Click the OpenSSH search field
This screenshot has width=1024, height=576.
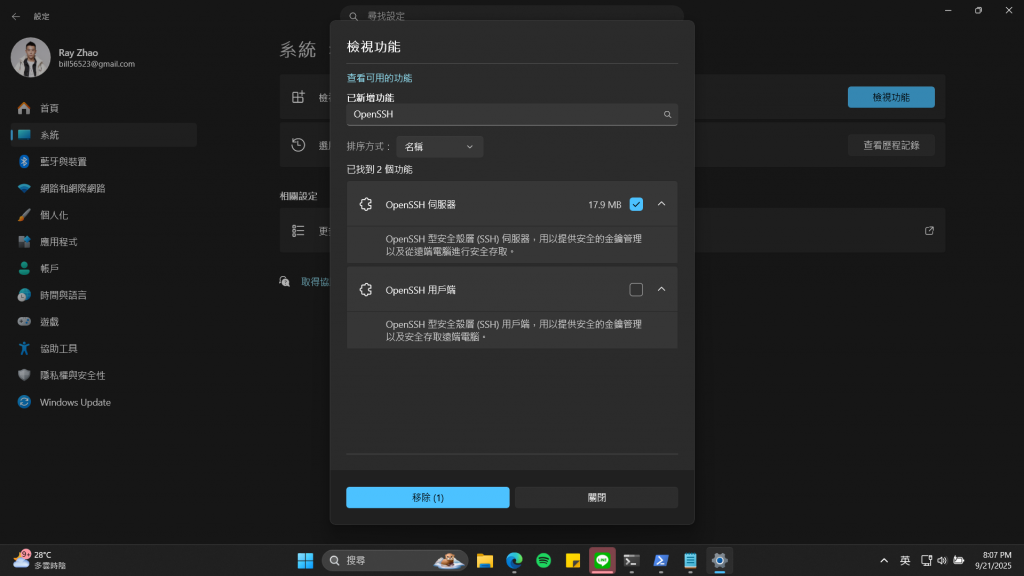point(512,114)
